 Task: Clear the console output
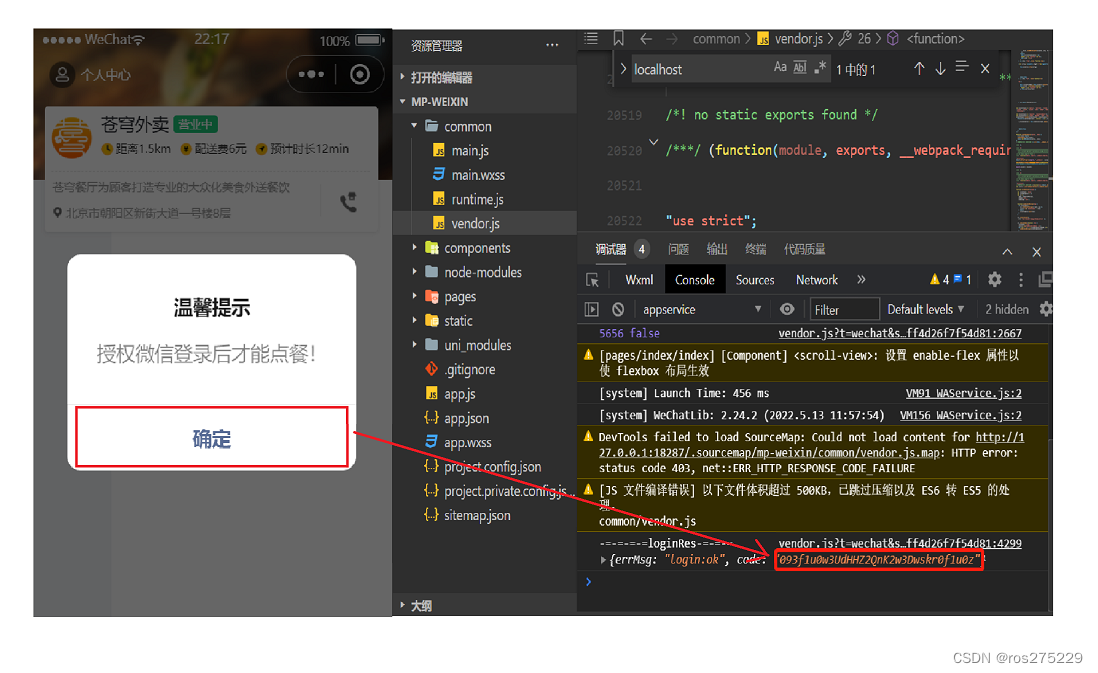coord(618,308)
